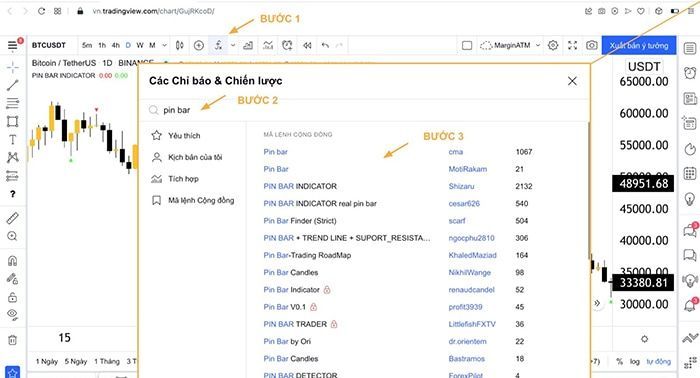Image resolution: width=700 pixels, height=378 pixels.
Task: Expand the time interval dropdown arrow
Action: 164,45
